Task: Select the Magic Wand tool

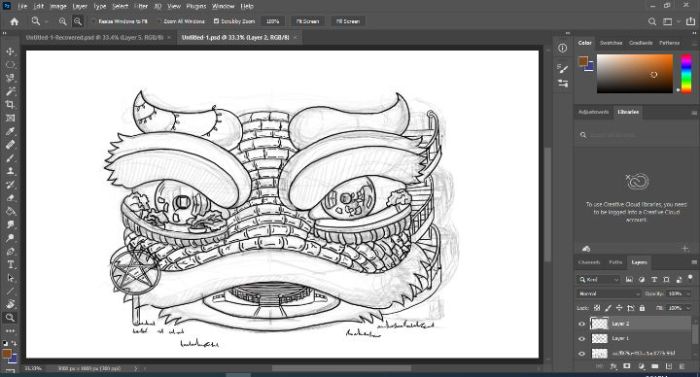Action: click(10, 91)
